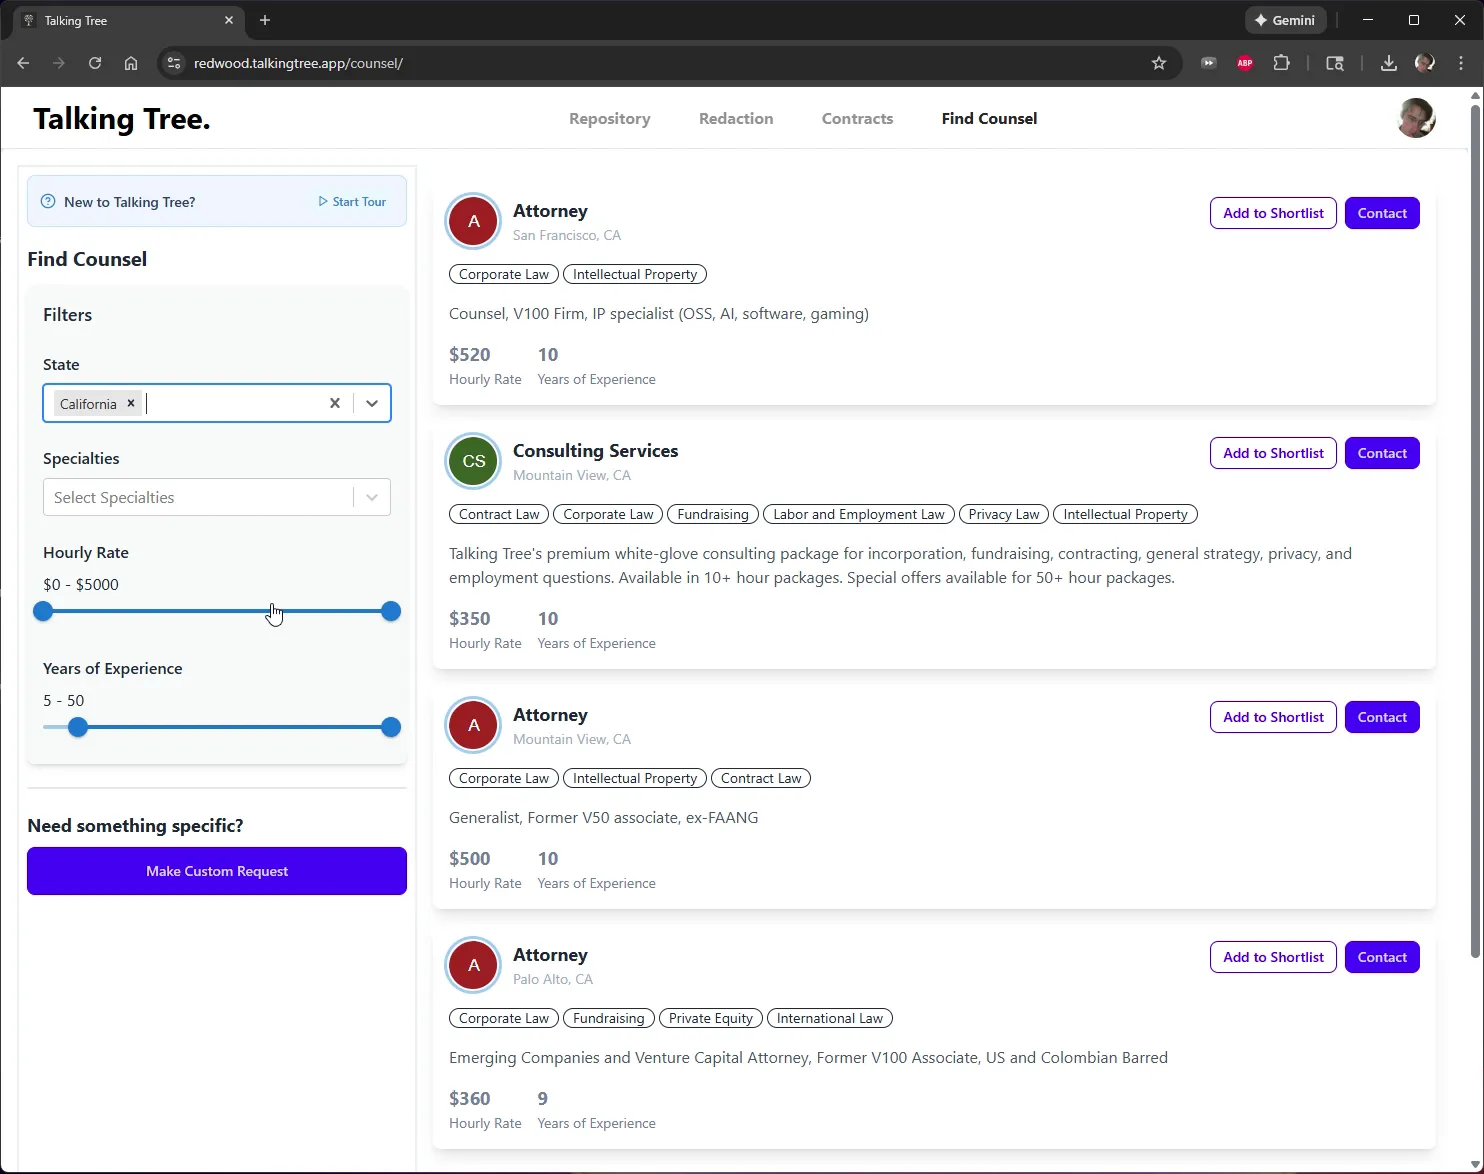Contact Consulting Services
This screenshot has height=1174, width=1484.
pos(1382,453)
